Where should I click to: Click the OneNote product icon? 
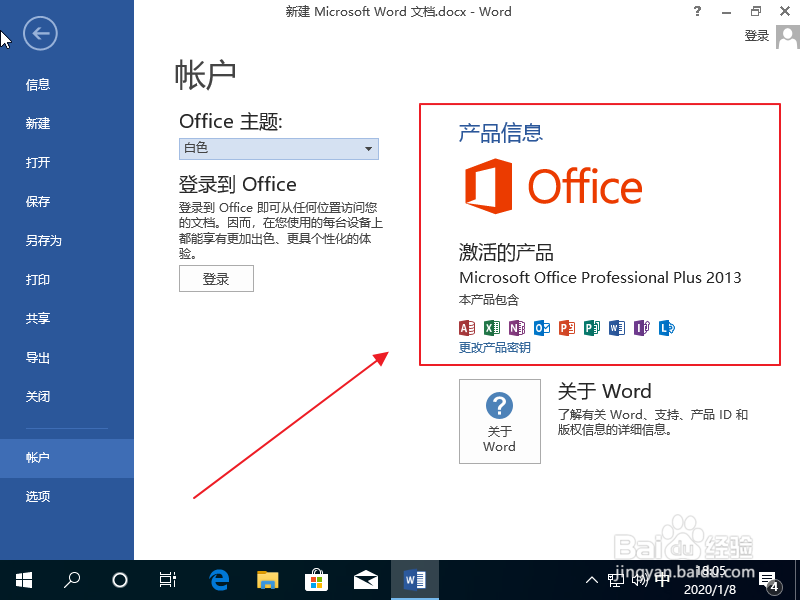coord(517,328)
